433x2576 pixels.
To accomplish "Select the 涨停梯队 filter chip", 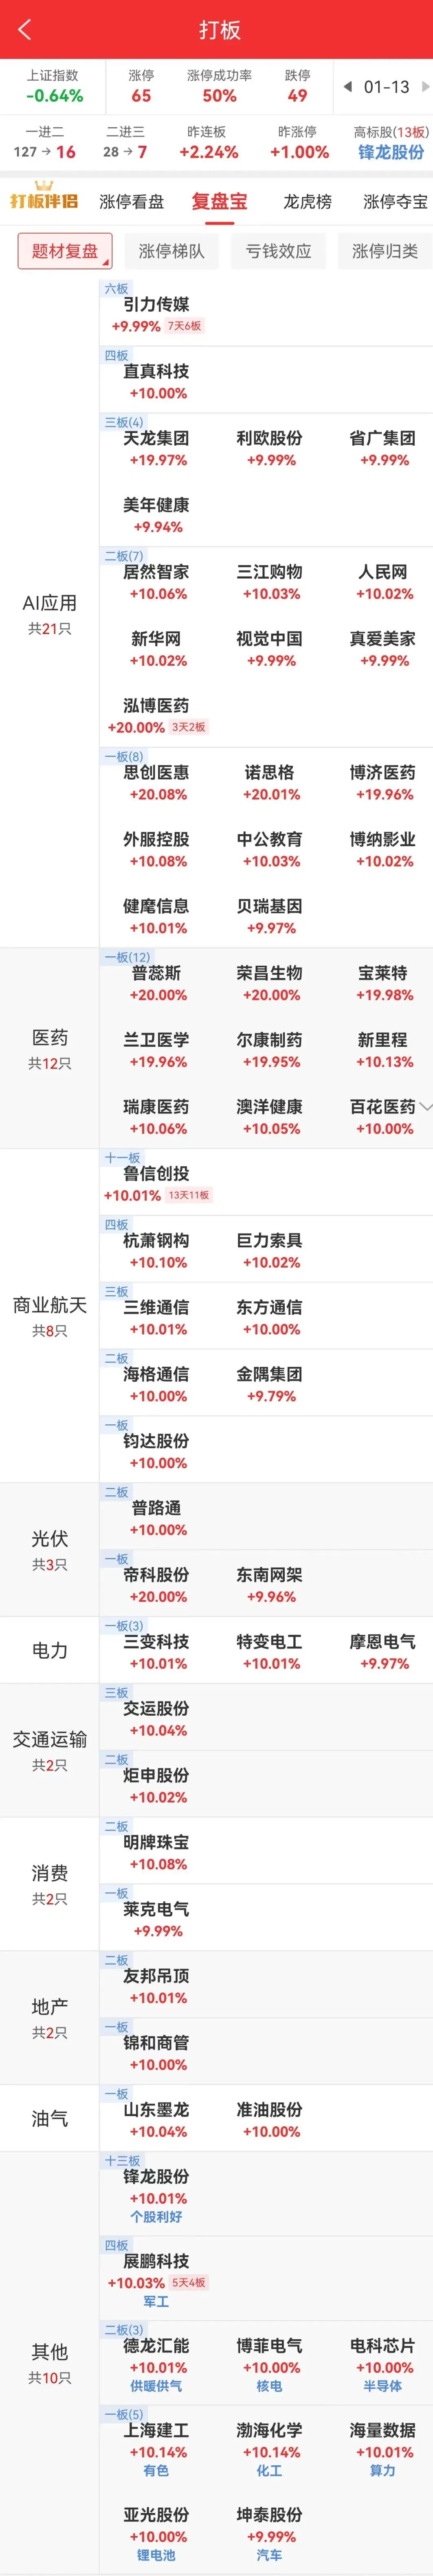I will coord(171,251).
